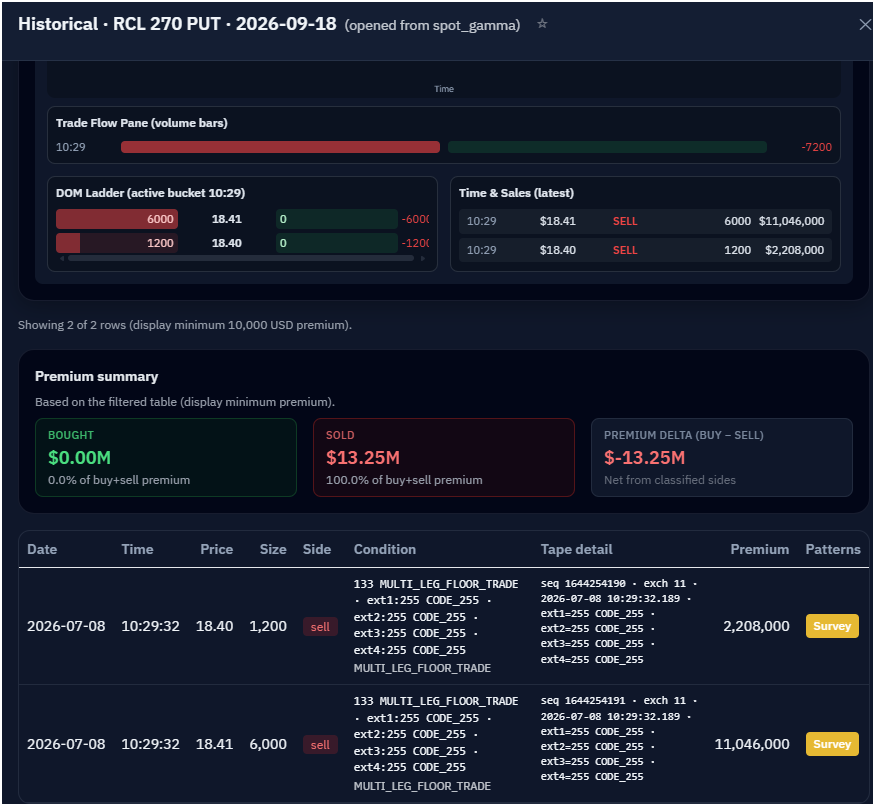Click the 6,000 size cell in the table
875x806 pixels.
coord(268,744)
